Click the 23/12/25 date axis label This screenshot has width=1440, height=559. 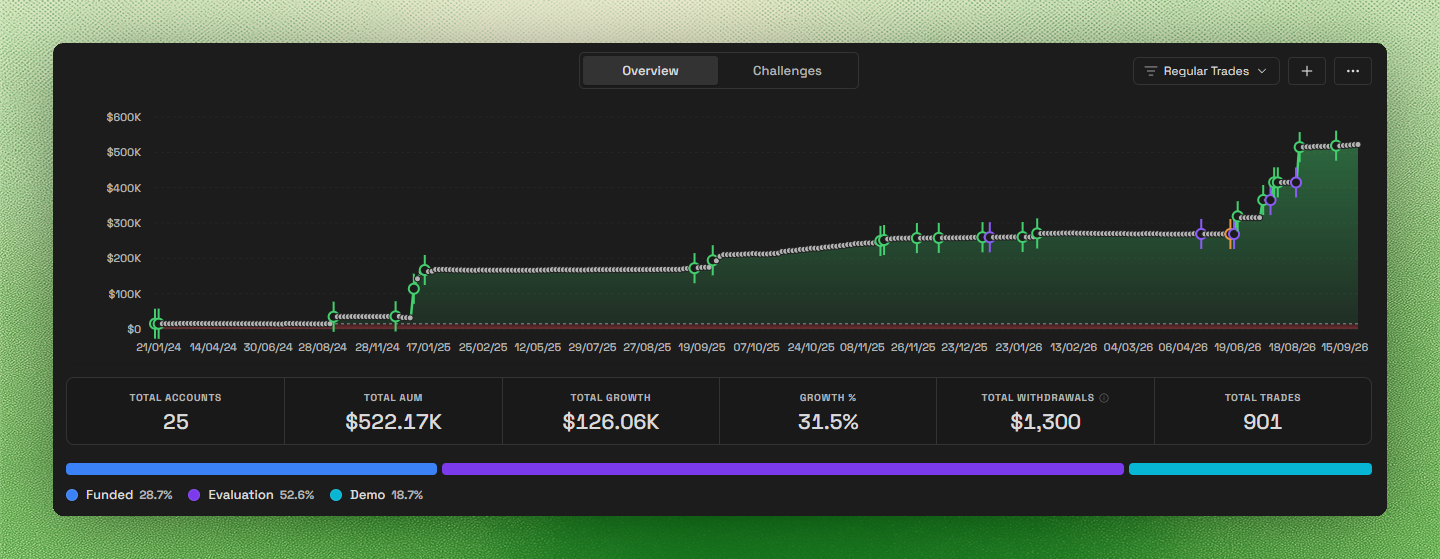[x=964, y=348]
